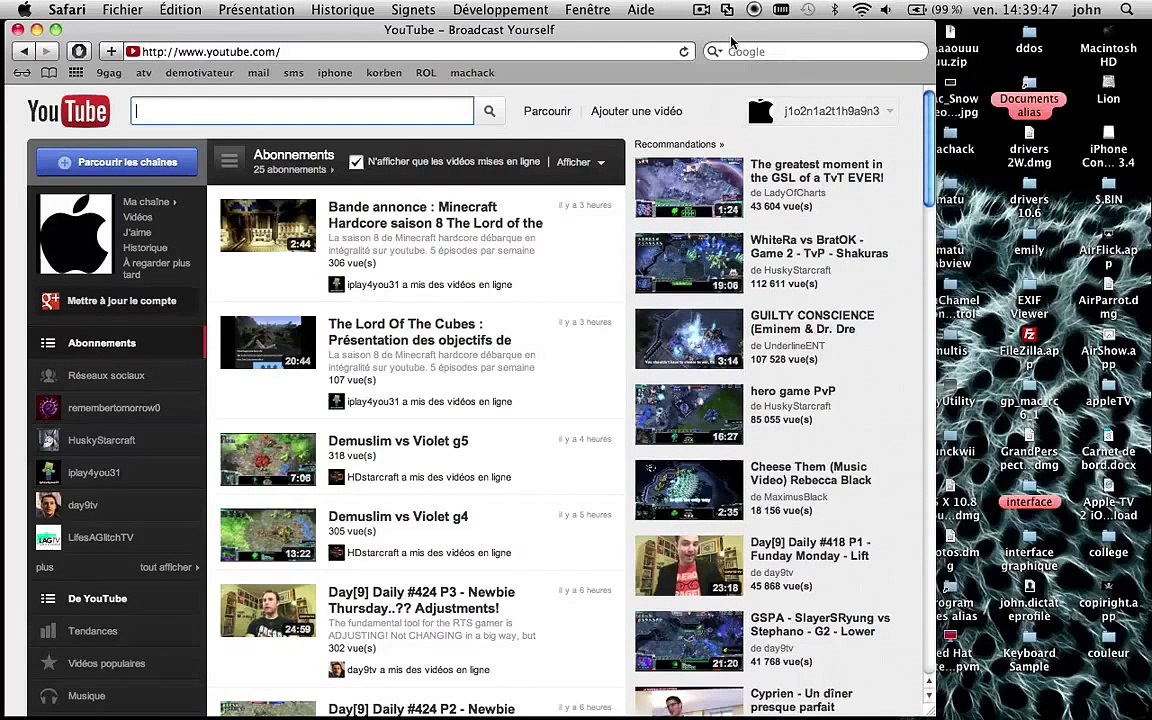Show bookmarks with the open book icon
The image size is (1152, 720).
pyautogui.click(x=48, y=73)
